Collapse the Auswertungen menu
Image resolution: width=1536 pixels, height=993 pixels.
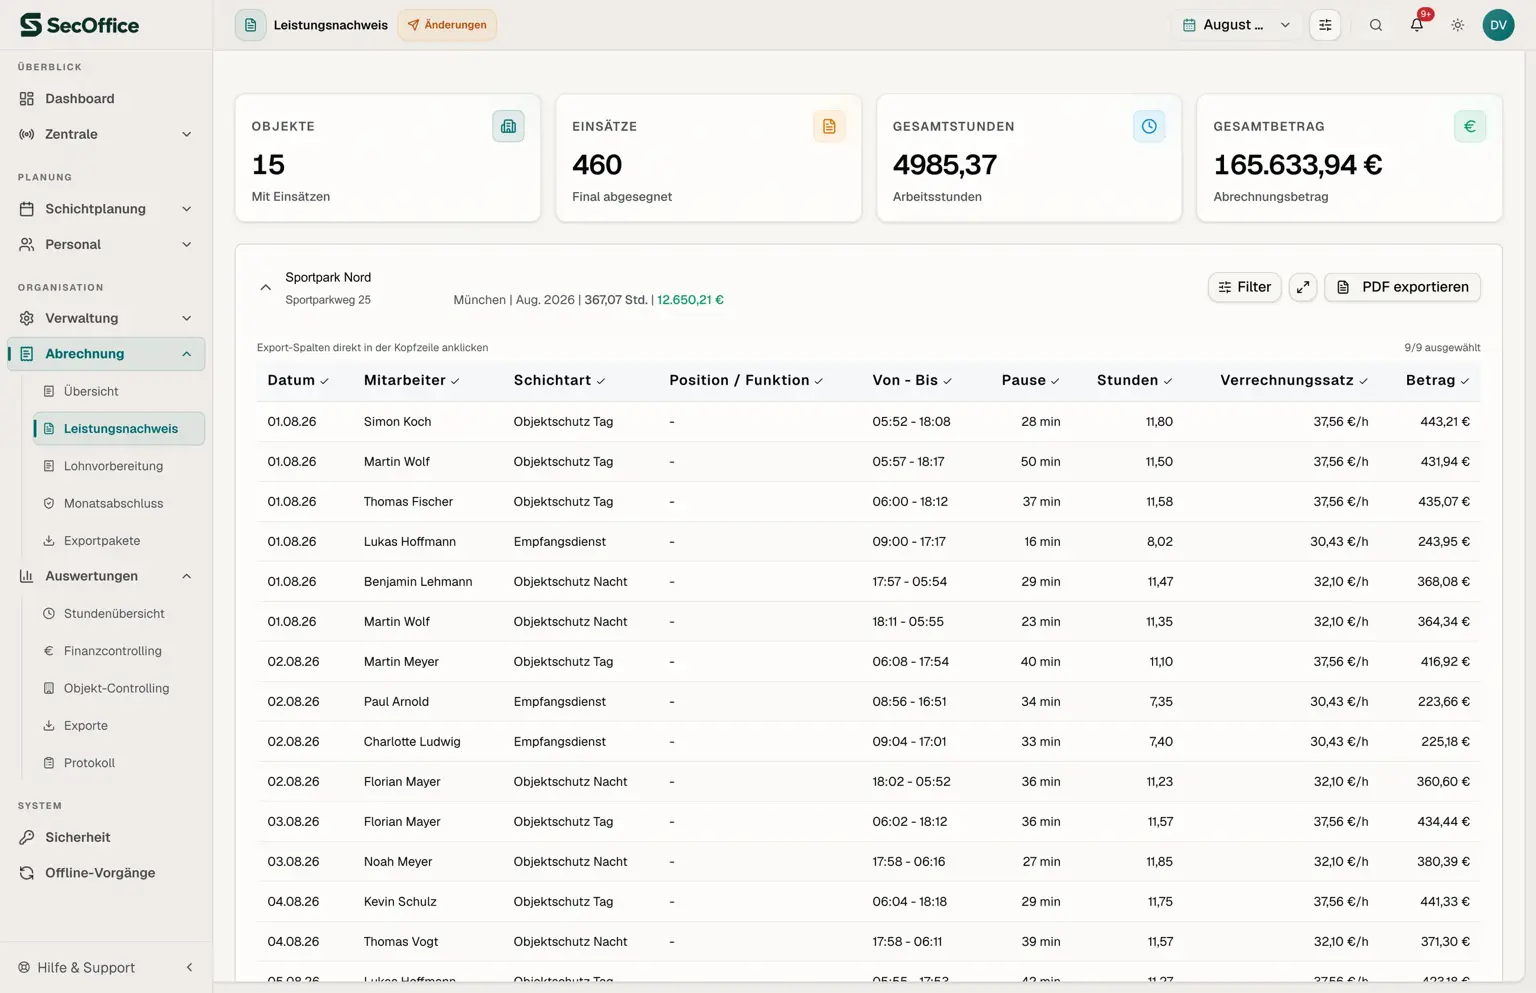click(106, 576)
